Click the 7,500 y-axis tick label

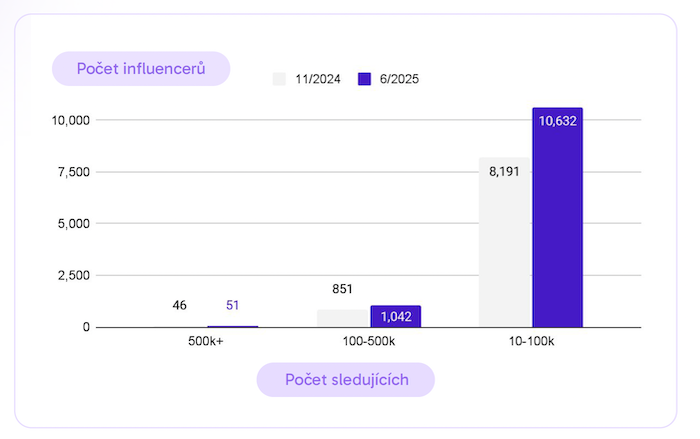tap(74, 172)
